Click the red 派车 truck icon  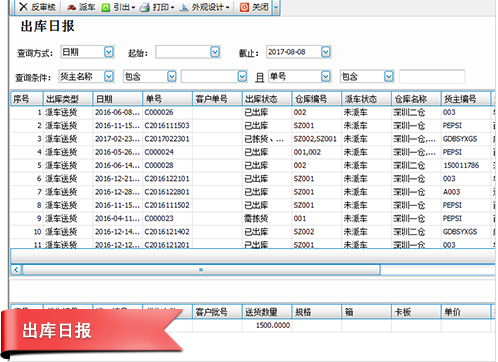pyautogui.click(x=72, y=7)
